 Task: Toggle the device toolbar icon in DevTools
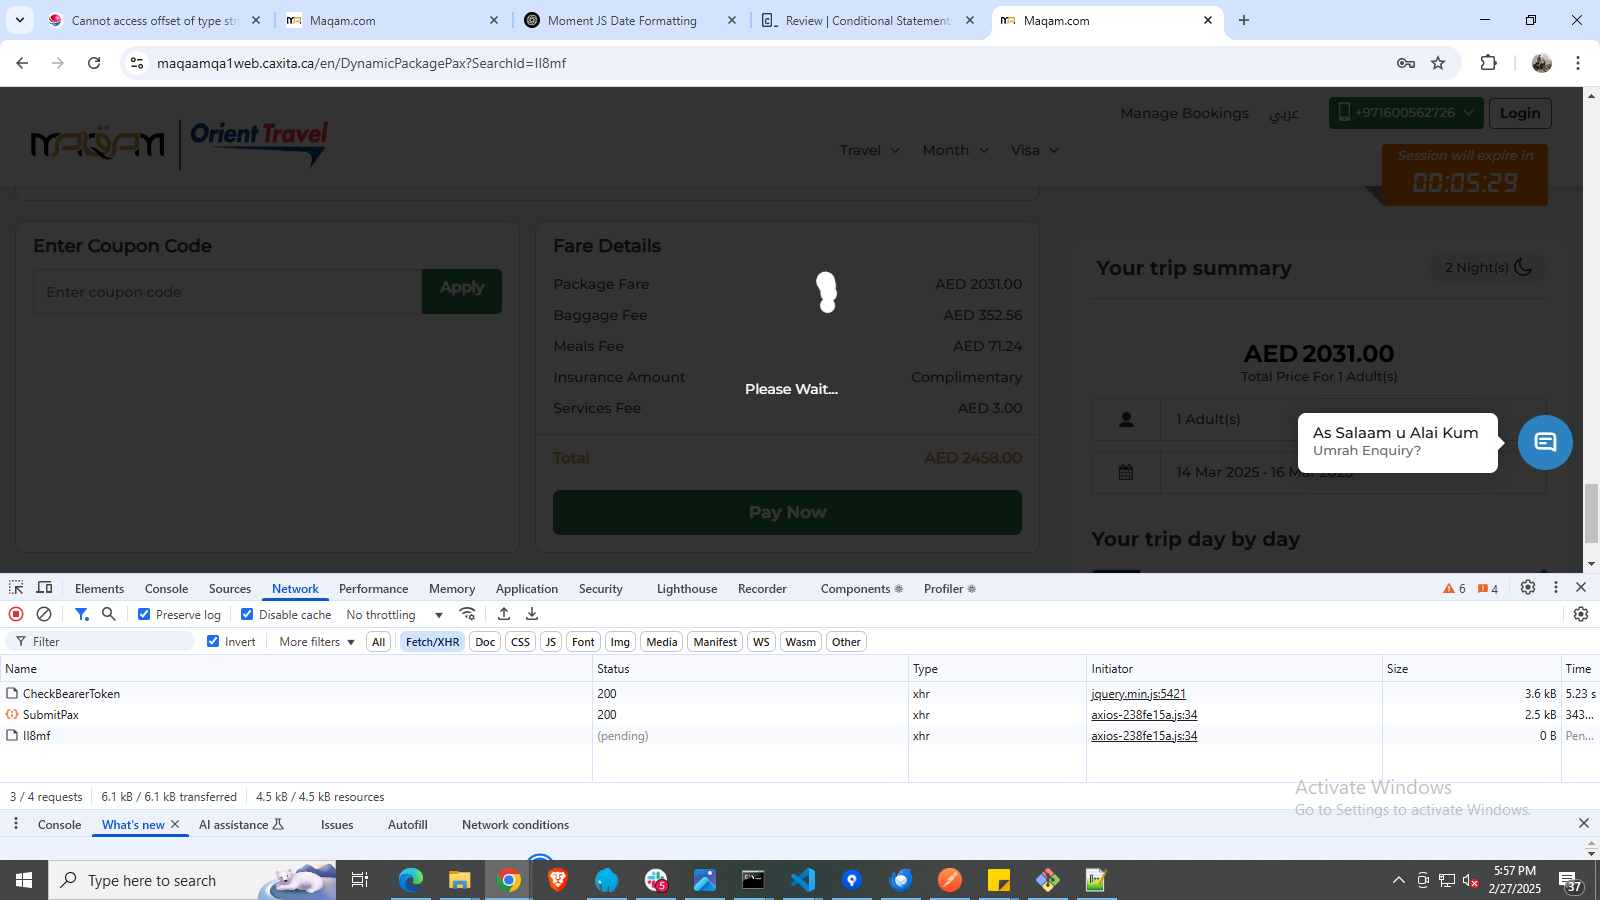[x=44, y=588]
